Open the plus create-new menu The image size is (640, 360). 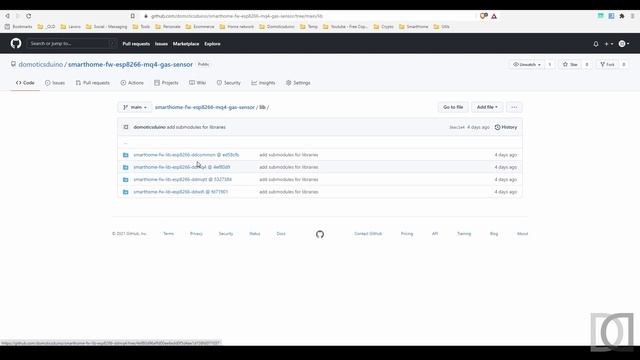(609, 44)
